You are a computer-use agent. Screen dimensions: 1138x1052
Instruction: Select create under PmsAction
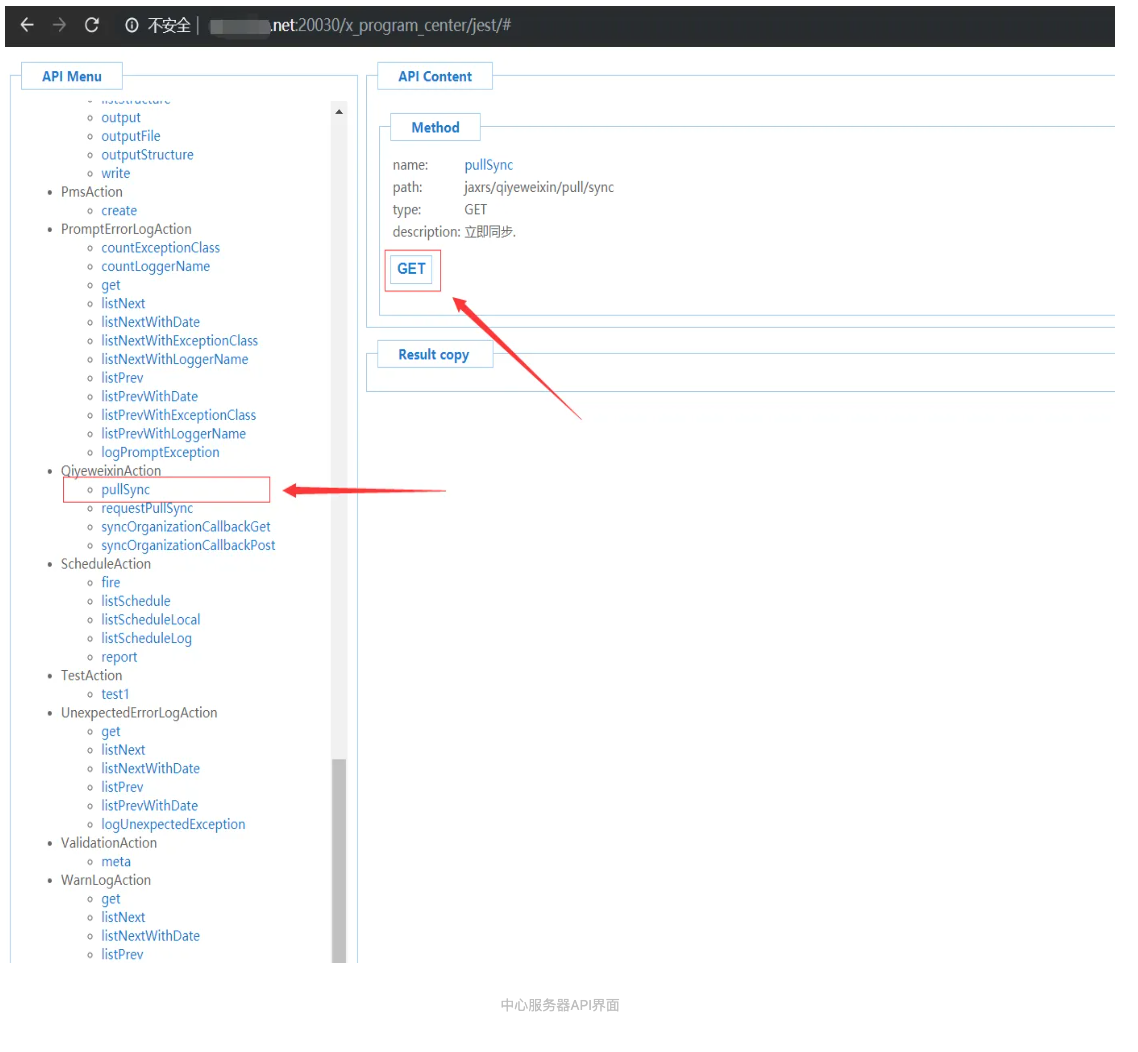click(x=119, y=211)
